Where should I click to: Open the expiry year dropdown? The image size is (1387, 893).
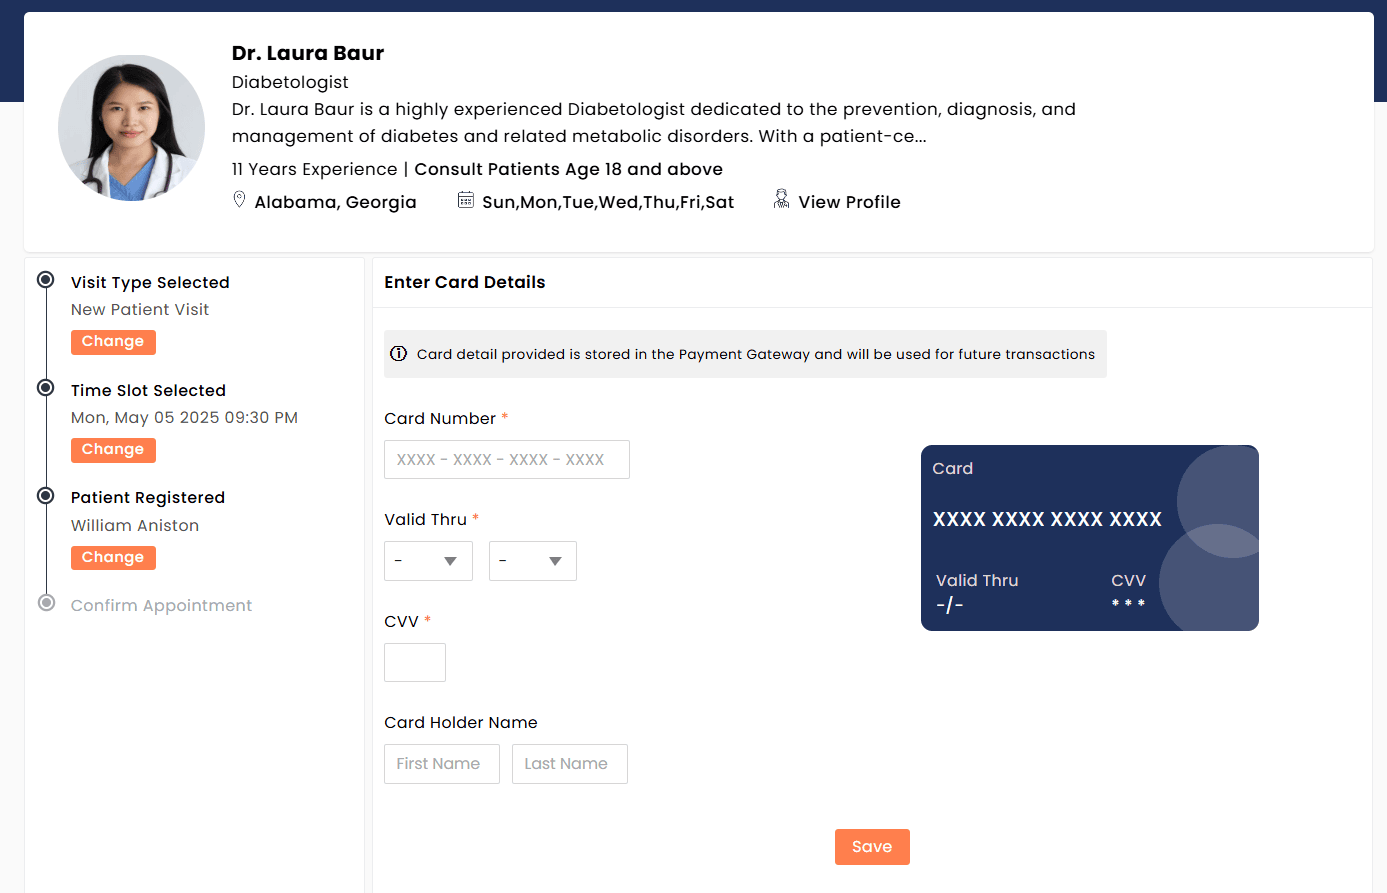[x=532, y=561]
